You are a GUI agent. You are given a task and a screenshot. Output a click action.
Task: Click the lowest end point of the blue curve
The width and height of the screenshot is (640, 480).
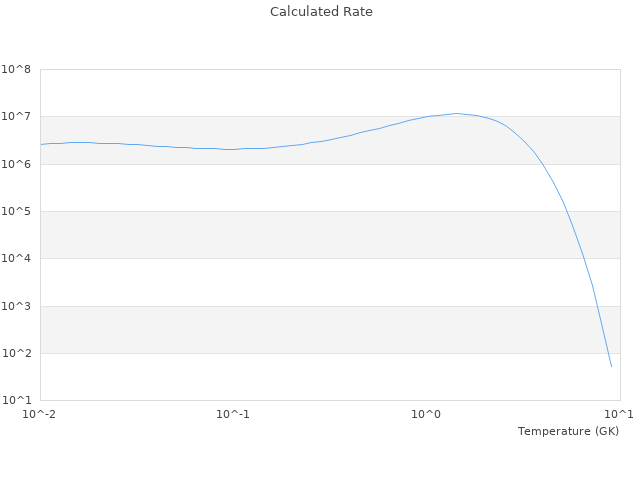tap(611, 367)
